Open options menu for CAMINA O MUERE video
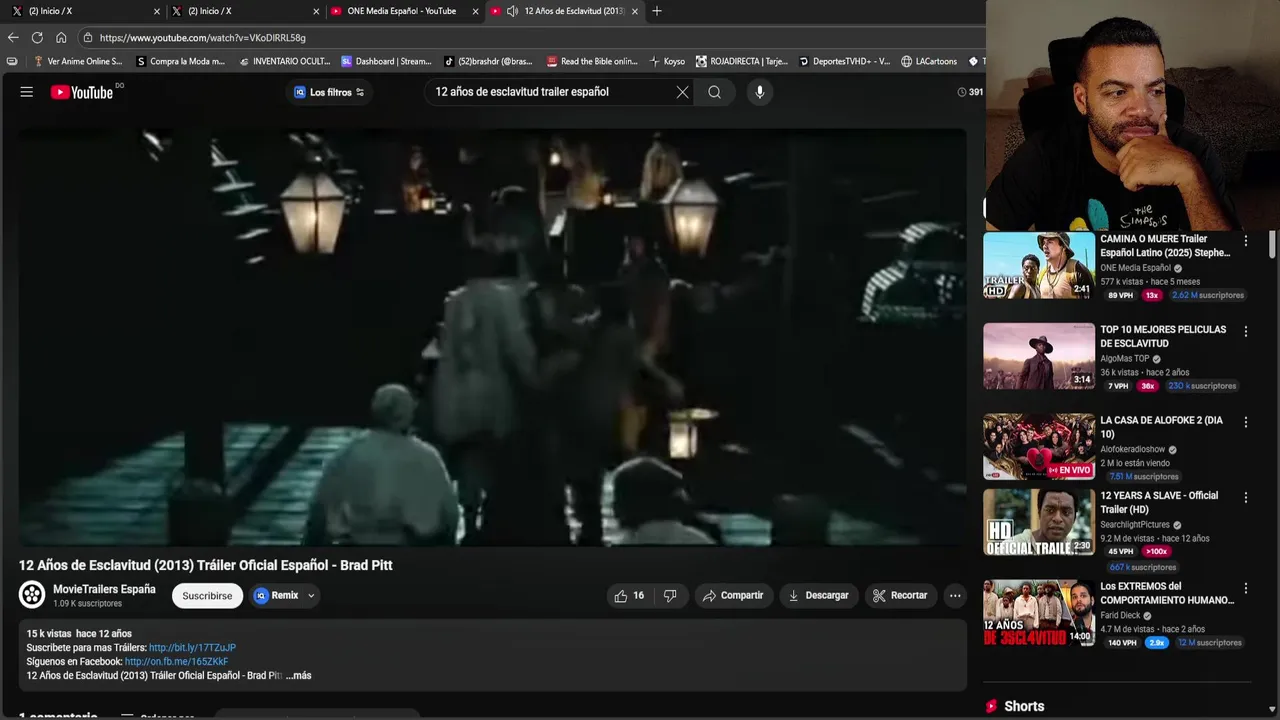 tap(1245, 241)
